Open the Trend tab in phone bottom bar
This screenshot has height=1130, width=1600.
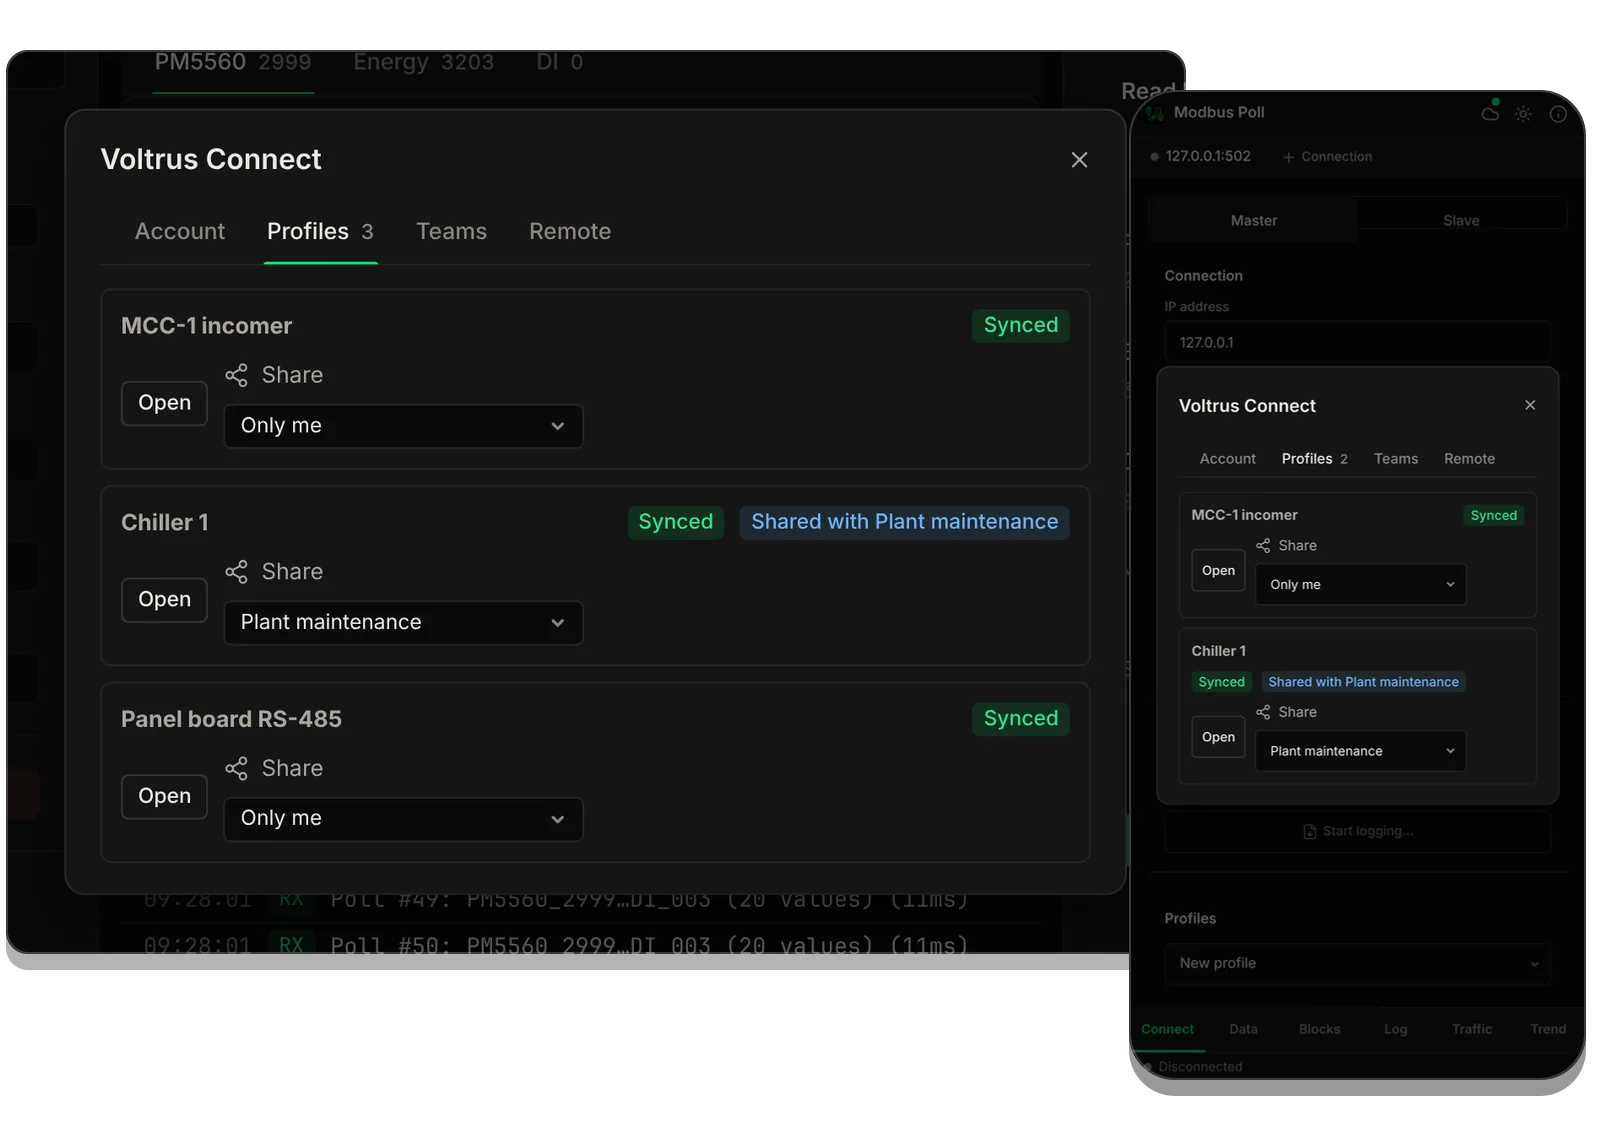1548,1029
